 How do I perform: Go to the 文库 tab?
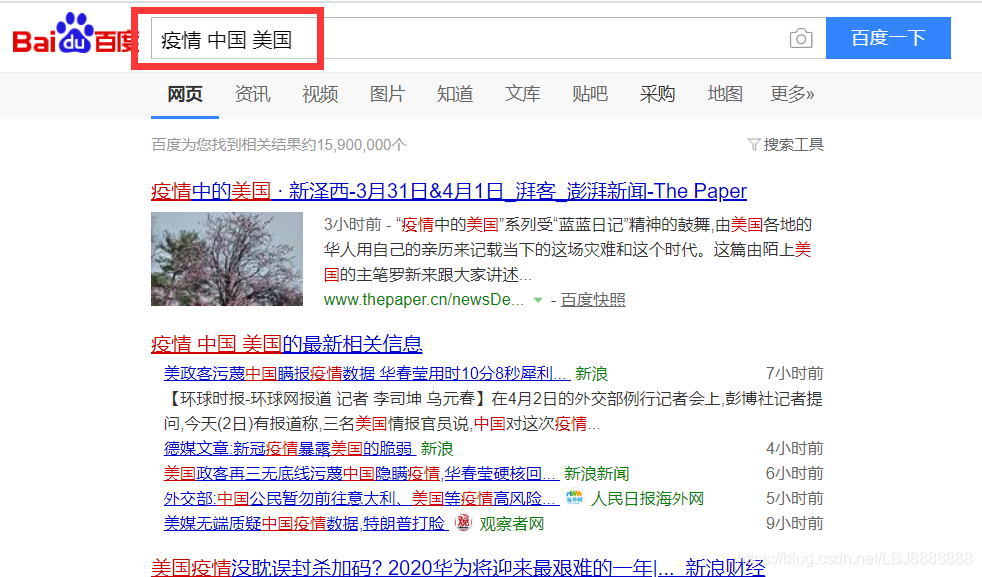[x=522, y=94]
